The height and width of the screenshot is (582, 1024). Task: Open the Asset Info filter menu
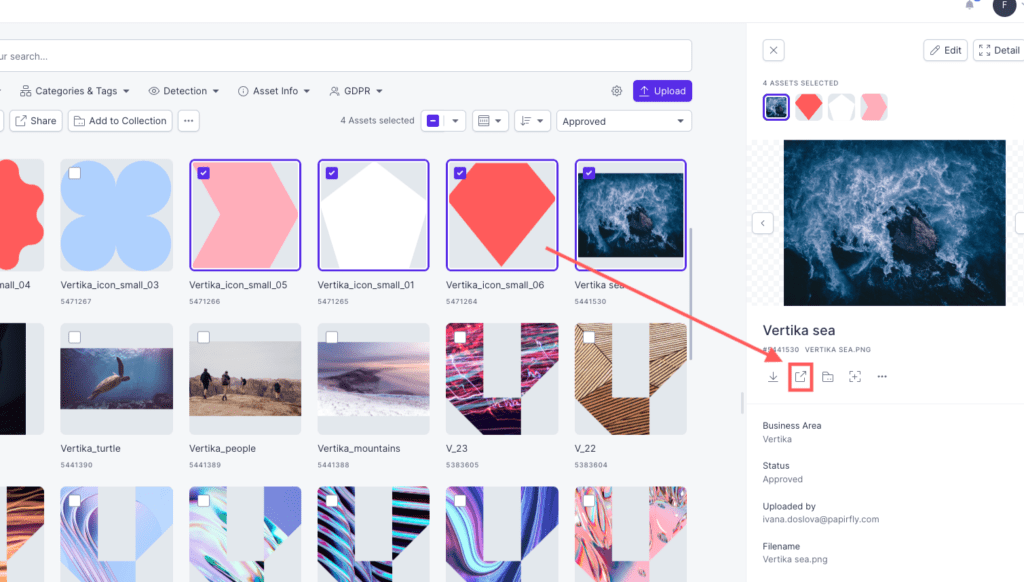(x=274, y=91)
